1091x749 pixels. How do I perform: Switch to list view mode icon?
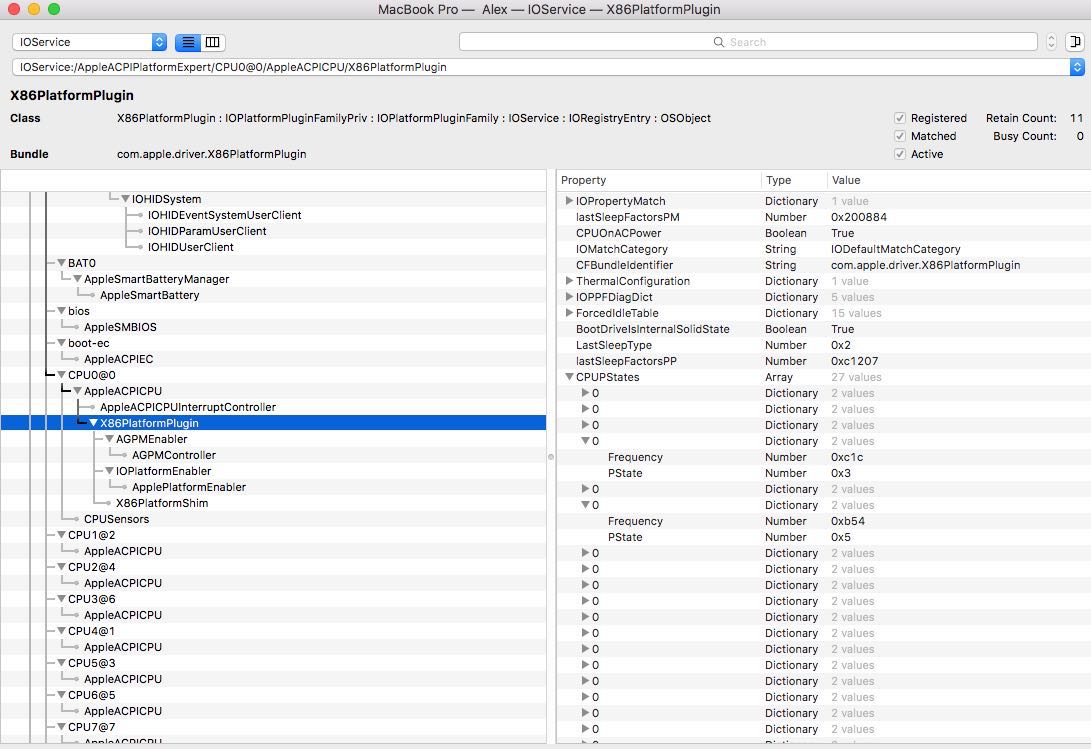point(188,42)
